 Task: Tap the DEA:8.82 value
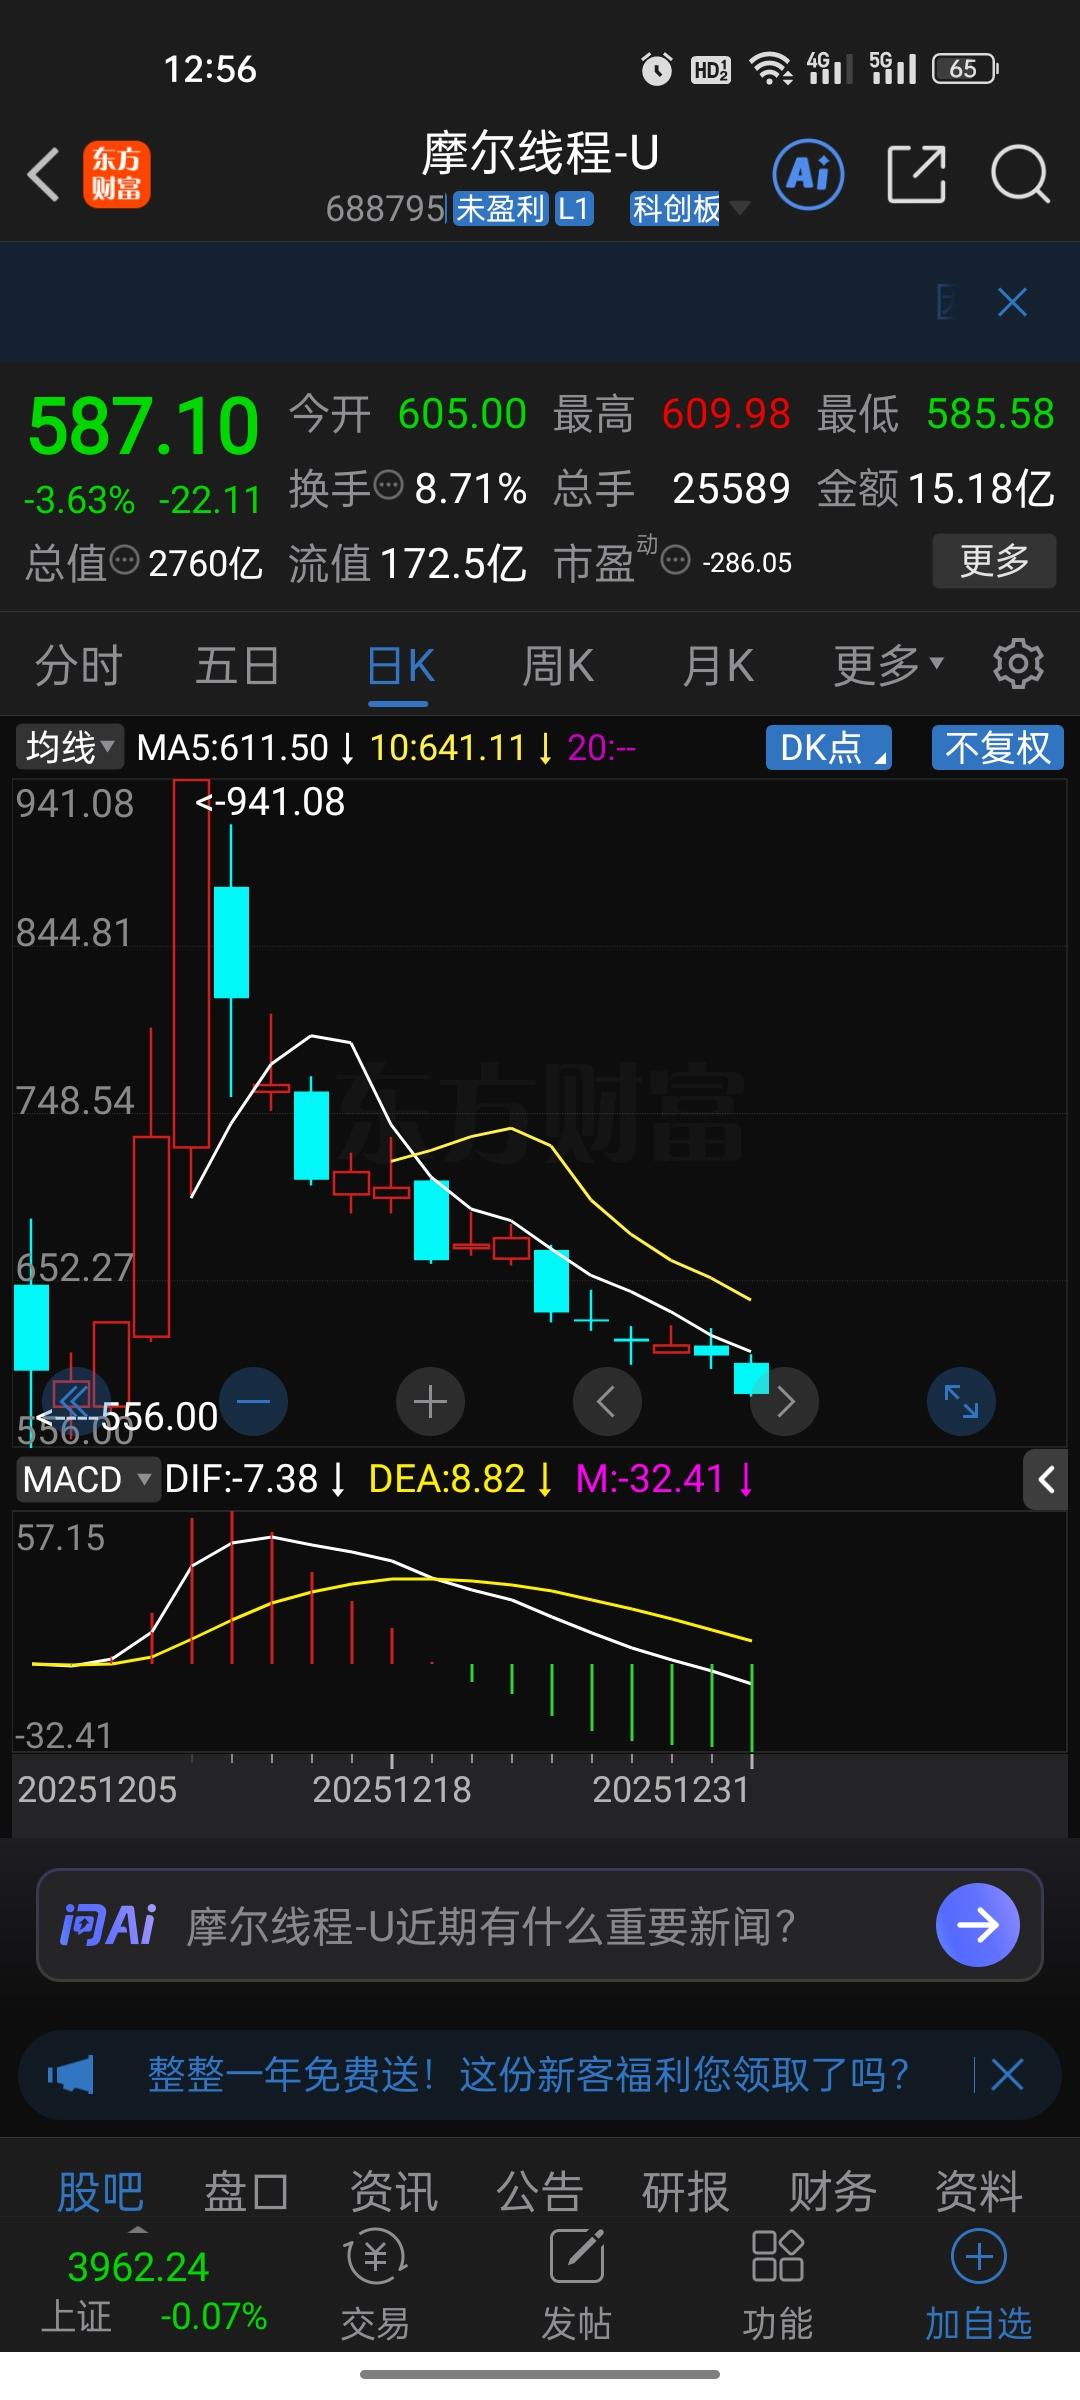tap(460, 1479)
